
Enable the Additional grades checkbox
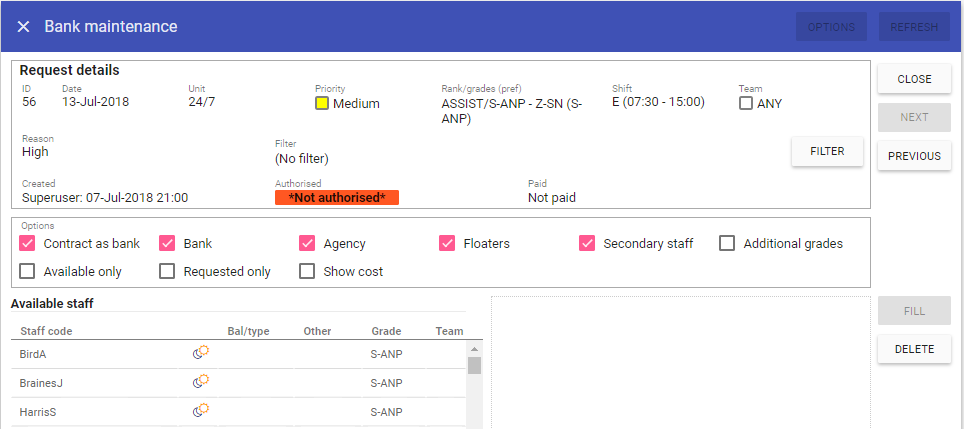[x=727, y=243]
